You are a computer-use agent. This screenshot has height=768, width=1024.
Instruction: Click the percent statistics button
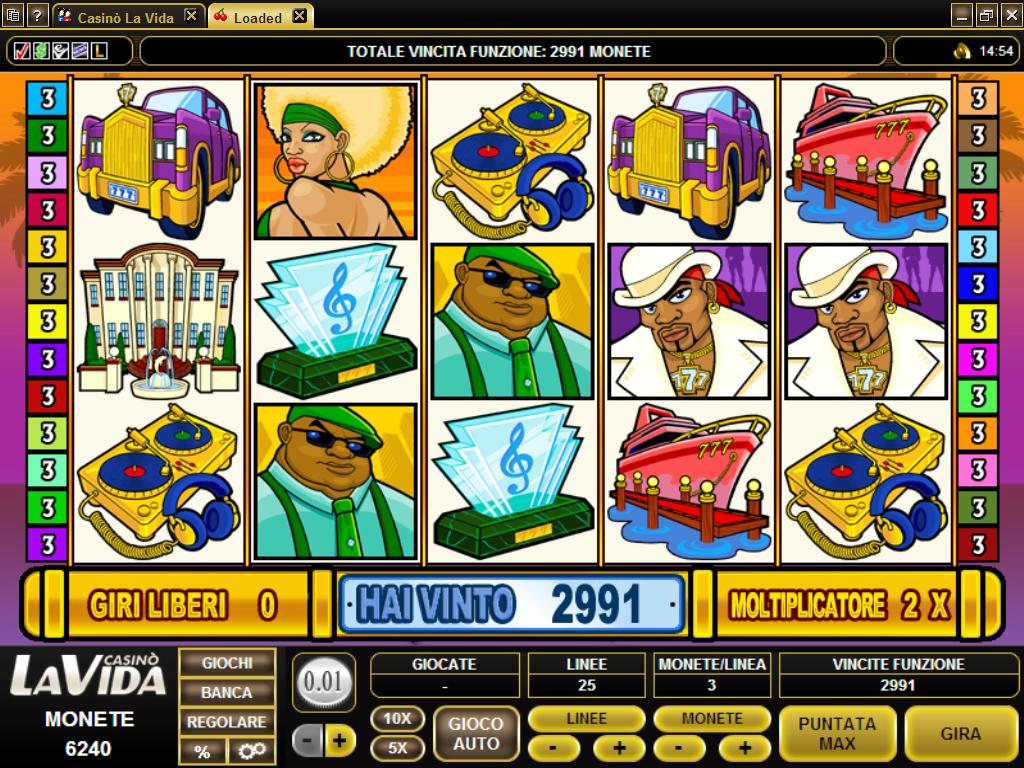202,751
